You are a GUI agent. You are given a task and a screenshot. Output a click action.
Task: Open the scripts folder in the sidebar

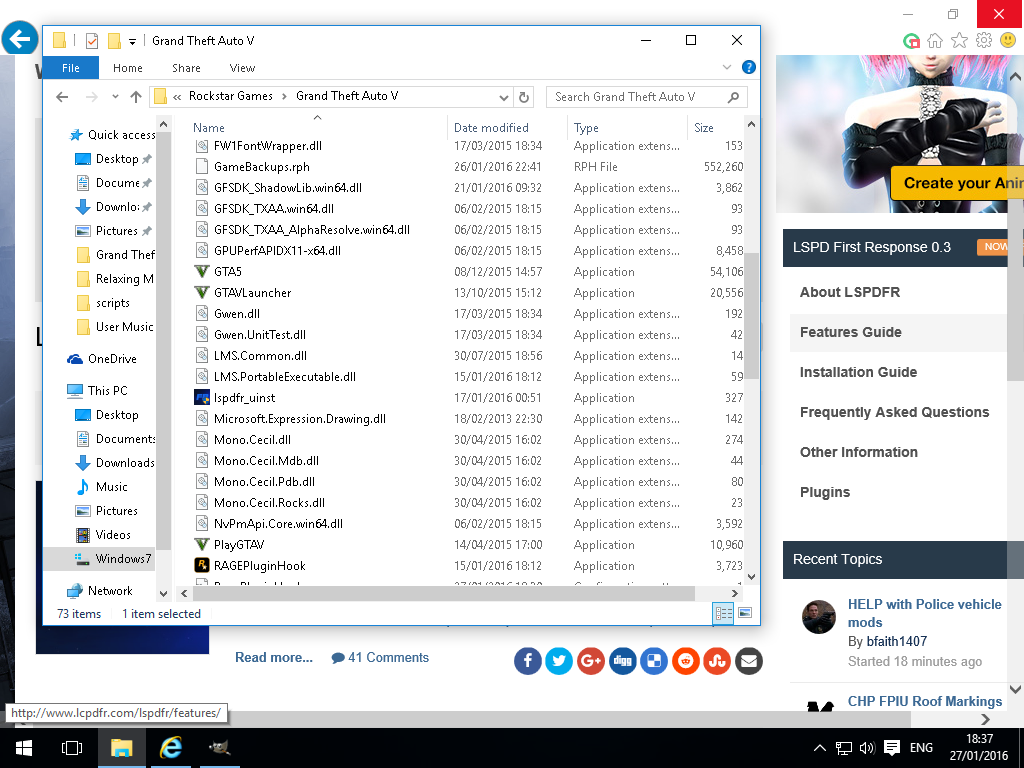[x=112, y=303]
